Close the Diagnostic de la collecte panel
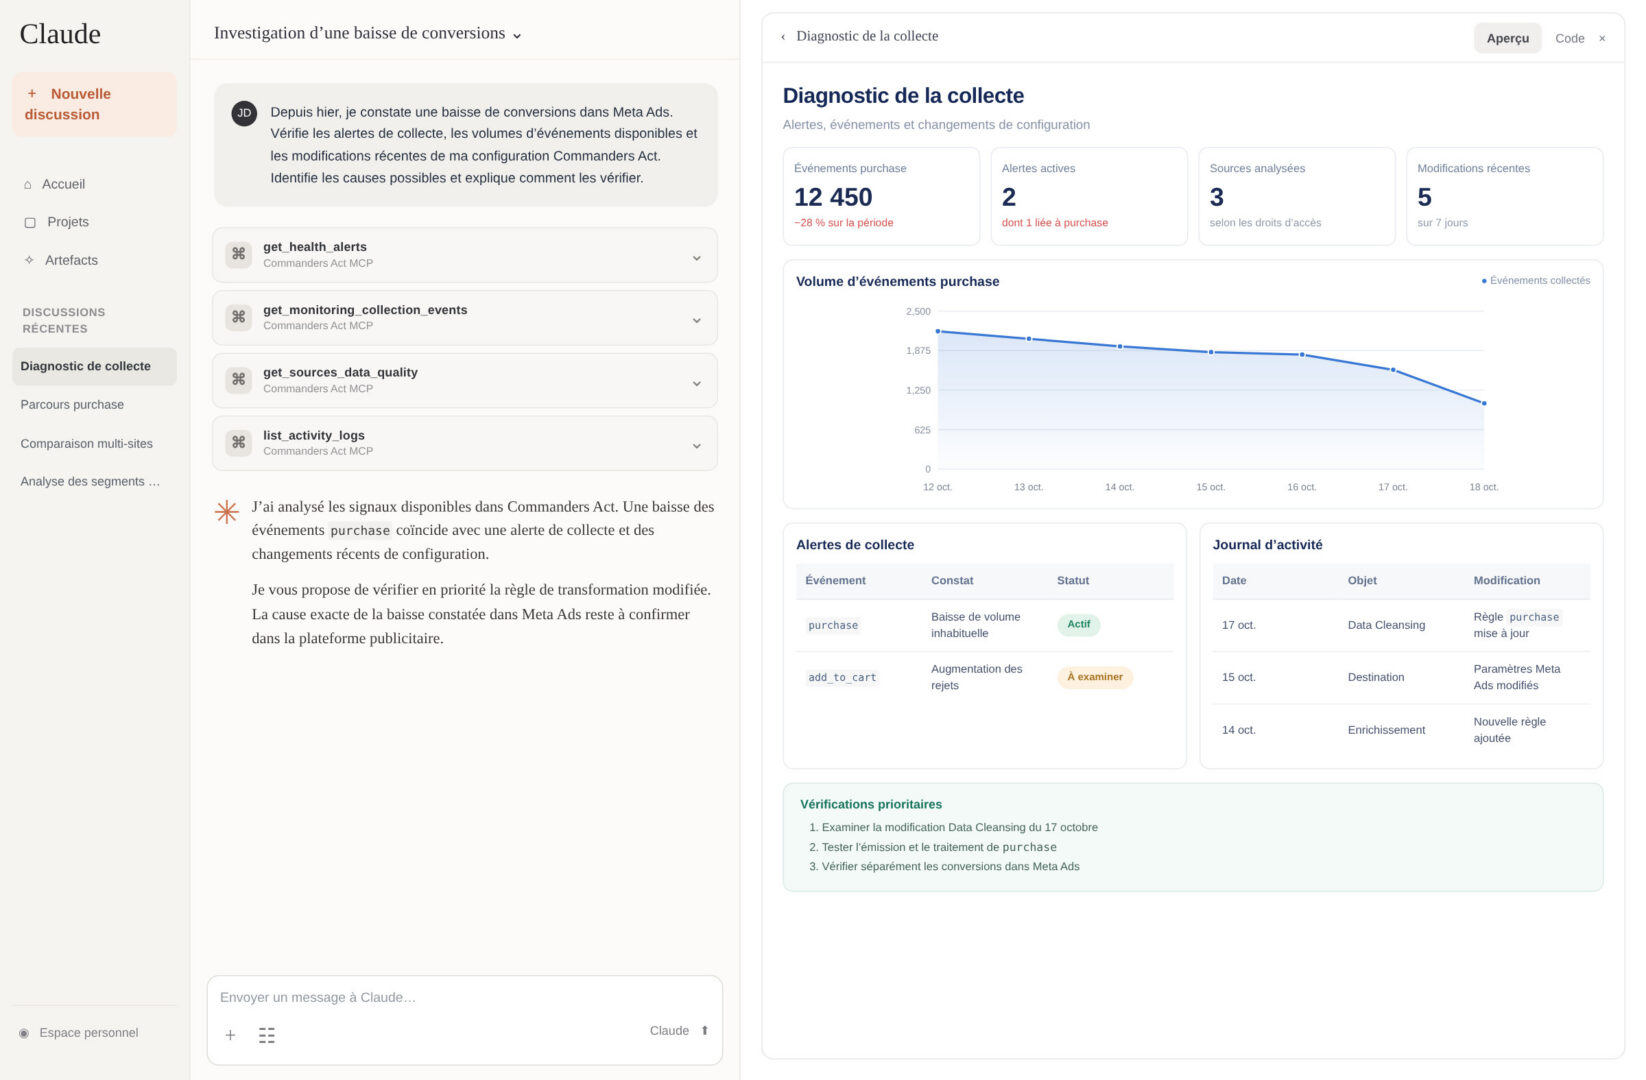 tap(1602, 39)
